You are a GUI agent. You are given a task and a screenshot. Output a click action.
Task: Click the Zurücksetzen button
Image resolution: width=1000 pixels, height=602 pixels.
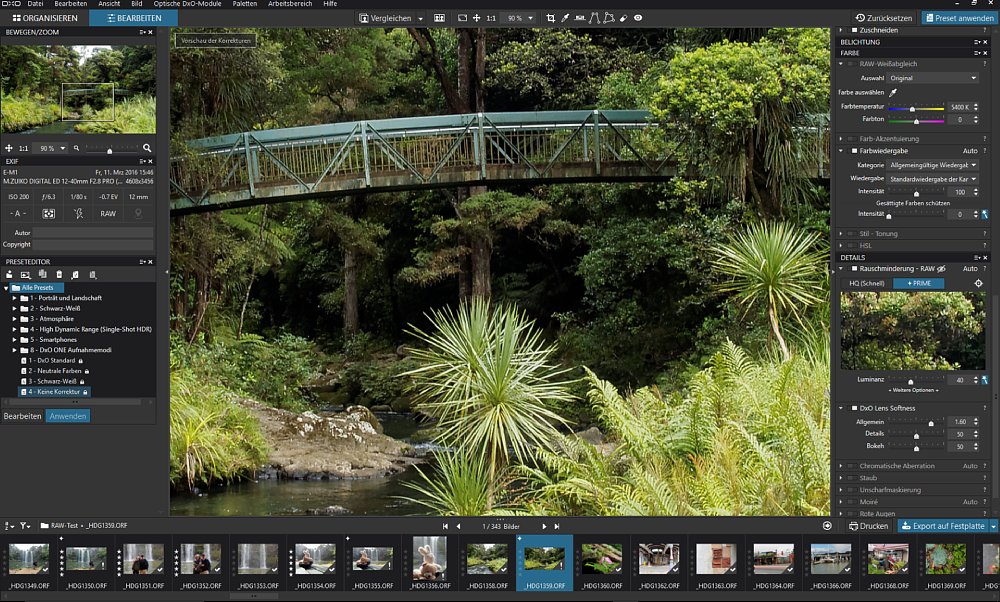point(884,18)
